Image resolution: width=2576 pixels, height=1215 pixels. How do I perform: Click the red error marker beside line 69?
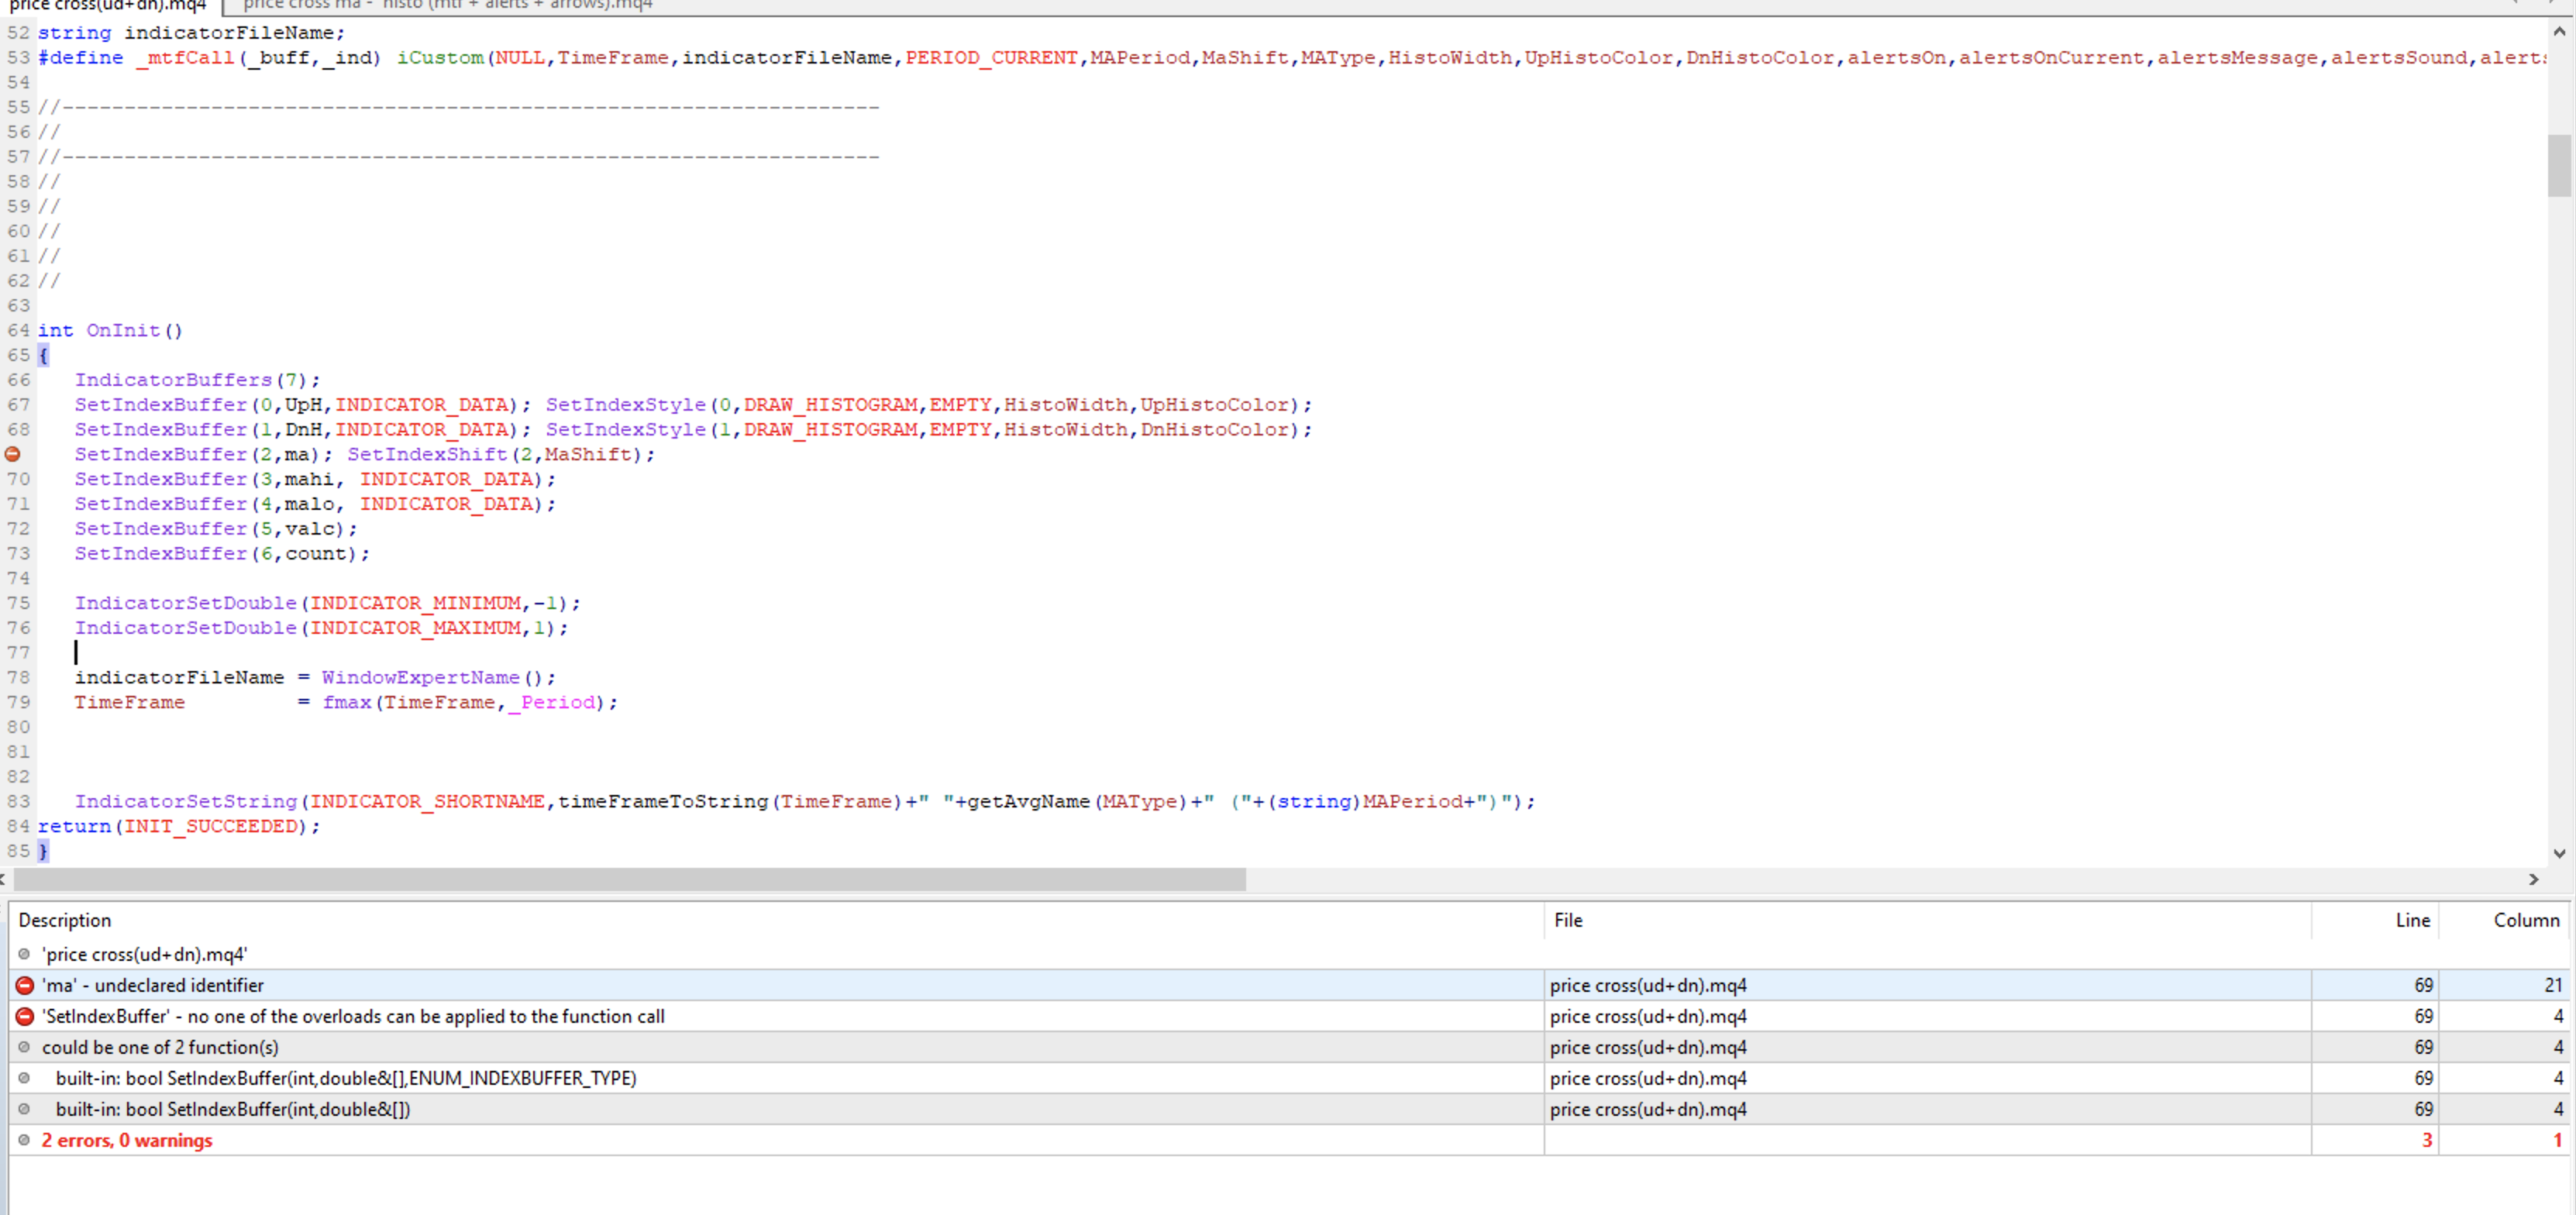click(x=13, y=454)
